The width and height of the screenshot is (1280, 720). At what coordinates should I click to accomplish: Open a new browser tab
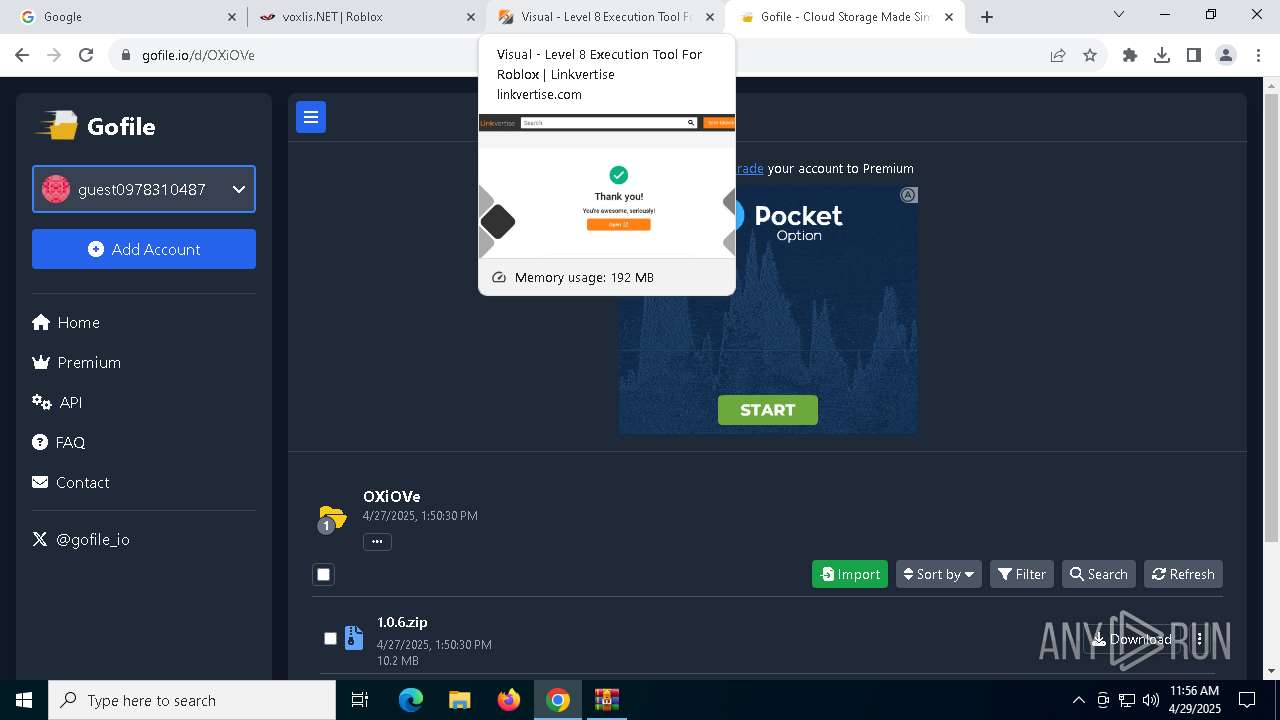click(987, 17)
